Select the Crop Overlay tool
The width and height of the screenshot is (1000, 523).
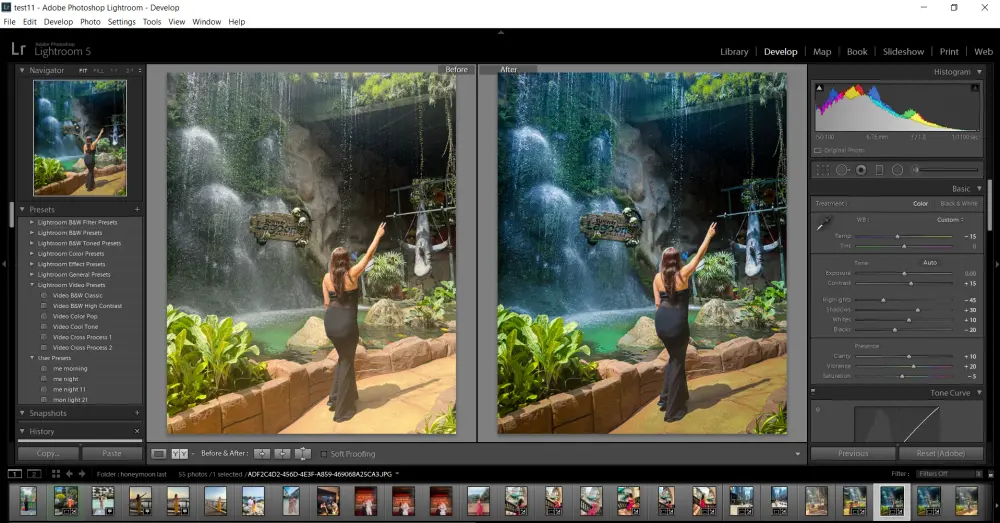[x=823, y=170]
